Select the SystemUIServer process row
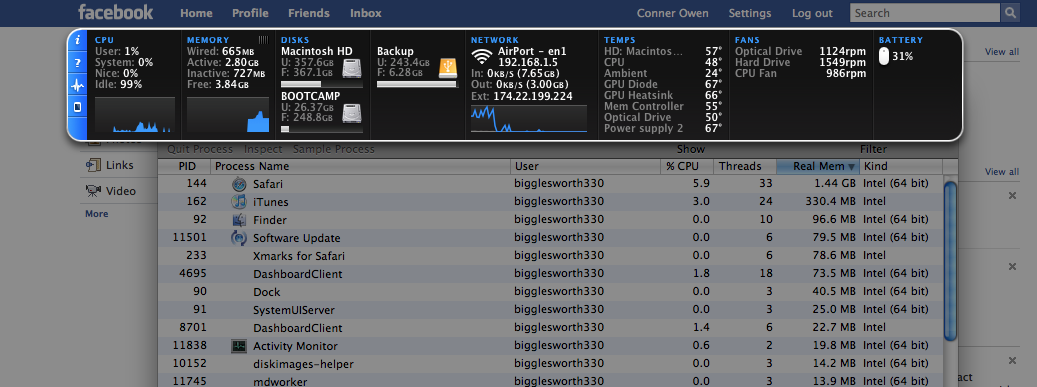Image resolution: width=1037 pixels, height=387 pixels. [x=550, y=310]
